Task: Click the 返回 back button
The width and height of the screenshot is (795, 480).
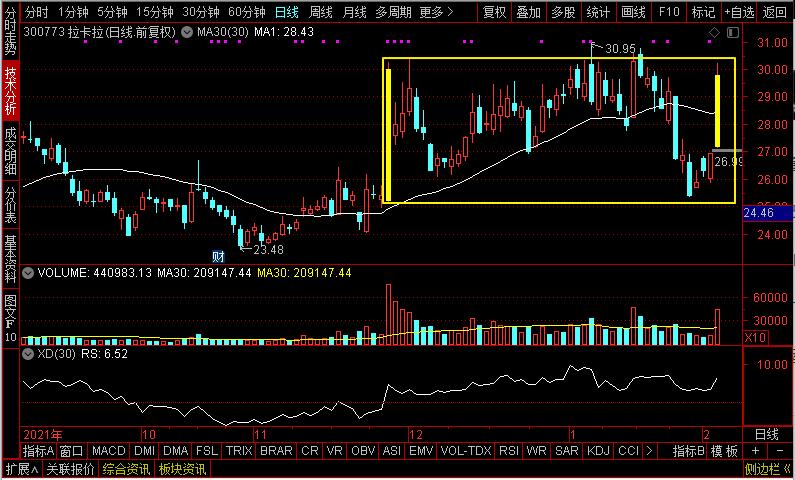Action: pyautogui.click(x=775, y=12)
